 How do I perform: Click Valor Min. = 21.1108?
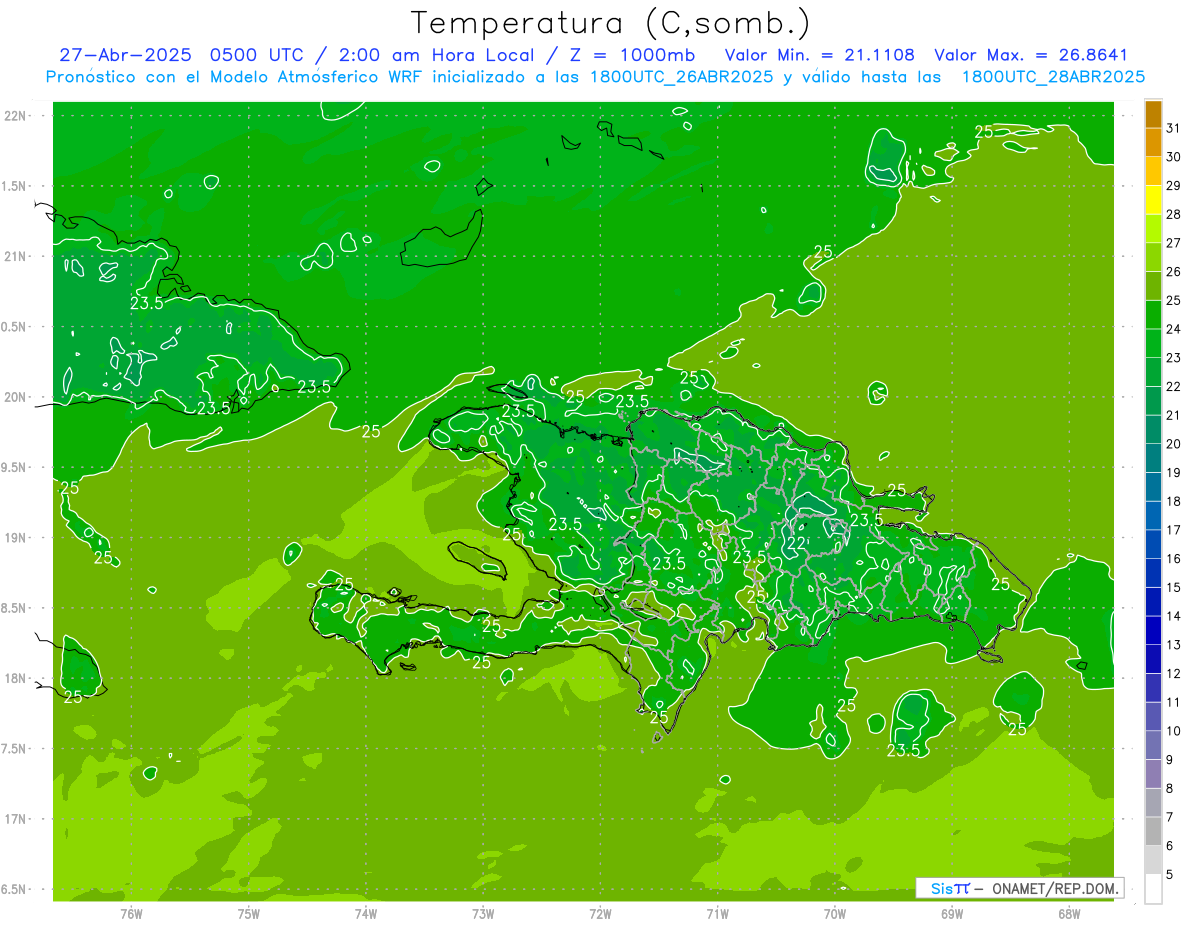(822, 55)
